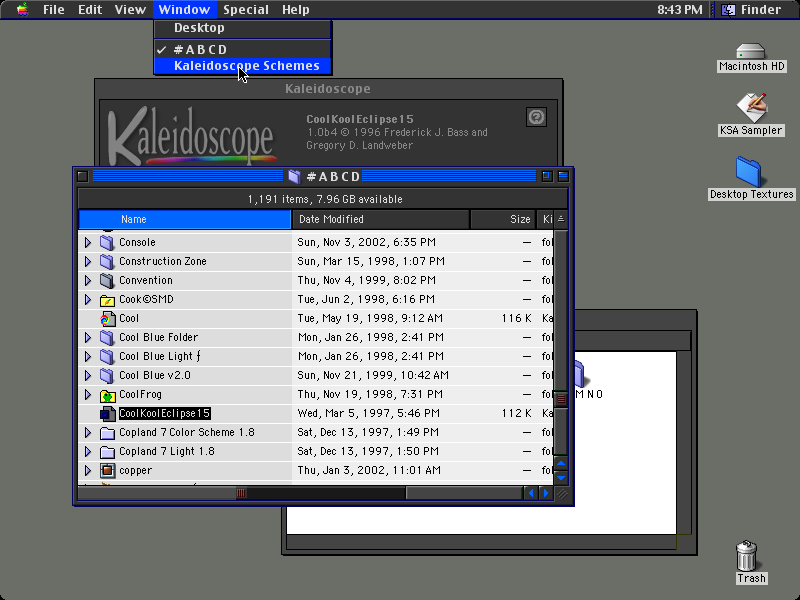This screenshot has width=800, height=600.
Task: Click the copper folder name
Action: click(135, 470)
